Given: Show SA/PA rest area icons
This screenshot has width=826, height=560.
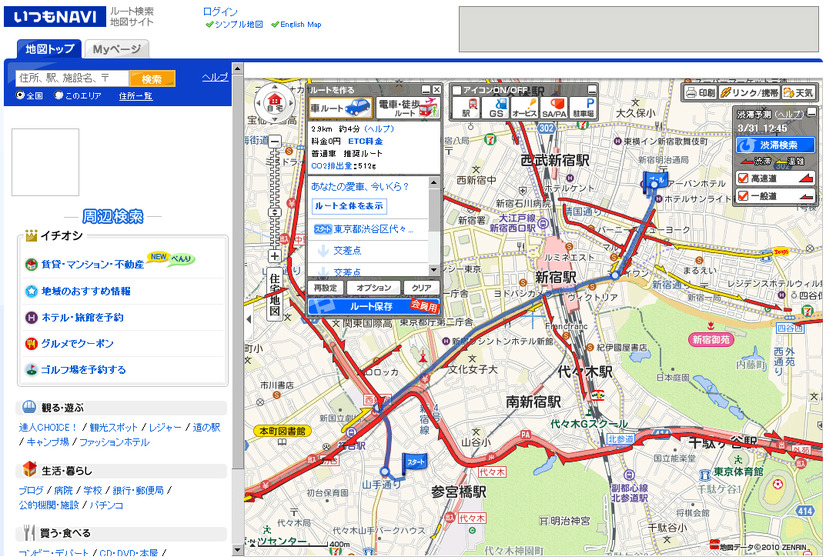Looking at the screenshot, I should [x=554, y=107].
